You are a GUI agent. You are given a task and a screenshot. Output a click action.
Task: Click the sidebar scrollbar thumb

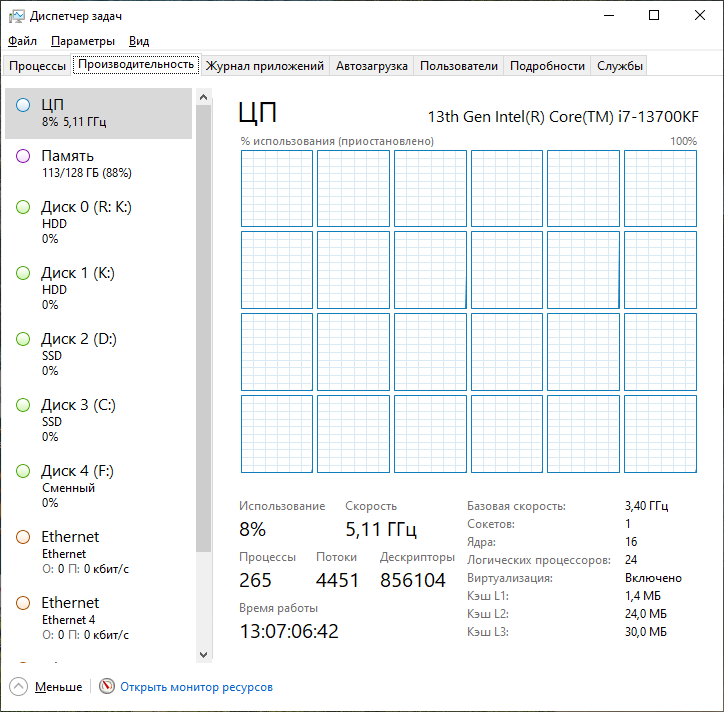click(204, 328)
